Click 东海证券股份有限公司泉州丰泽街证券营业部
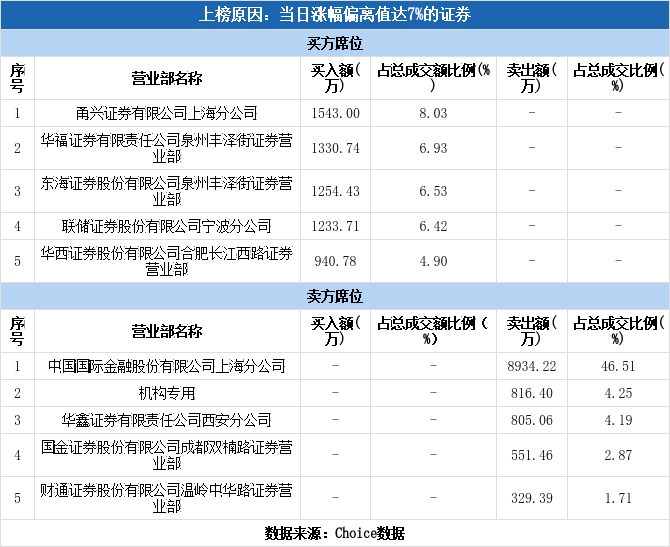Viewport: 670px width, 547px height. tap(167, 191)
